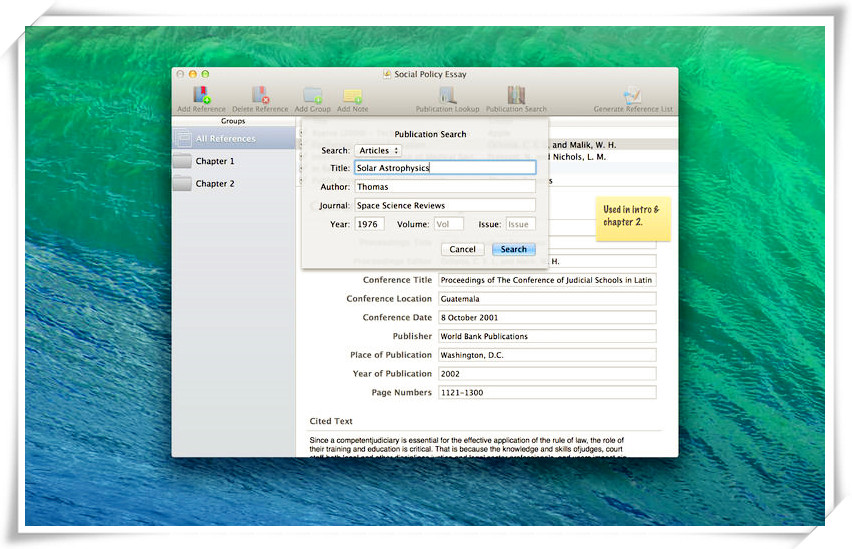The height and width of the screenshot is (549, 852).
Task: Click the Add Reference toolbar icon
Action: click(x=201, y=96)
